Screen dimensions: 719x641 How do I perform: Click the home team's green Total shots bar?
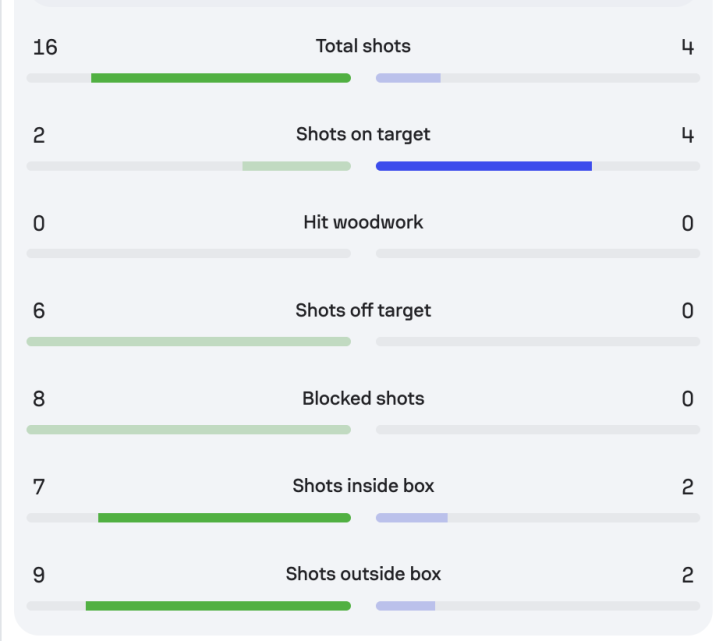pyautogui.click(x=220, y=78)
